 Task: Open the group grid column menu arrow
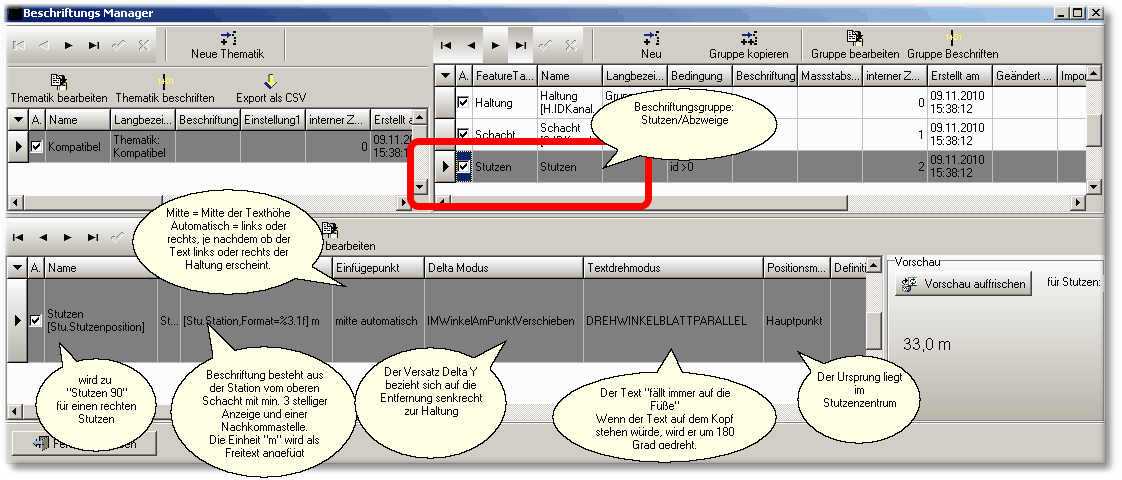[445, 75]
